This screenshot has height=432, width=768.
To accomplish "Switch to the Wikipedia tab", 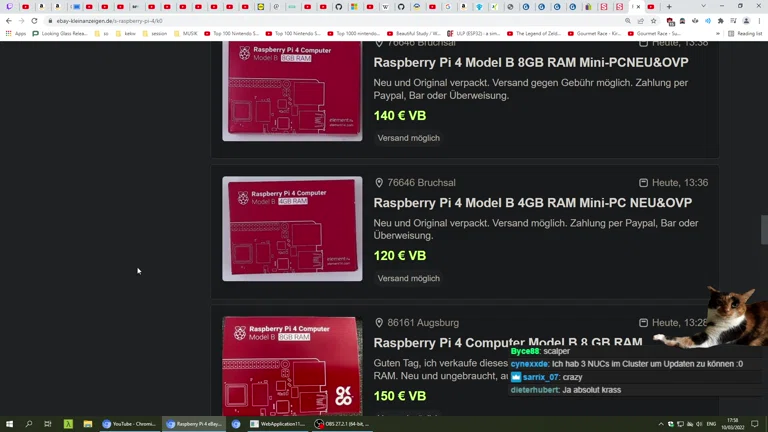I will [x=385, y=7].
